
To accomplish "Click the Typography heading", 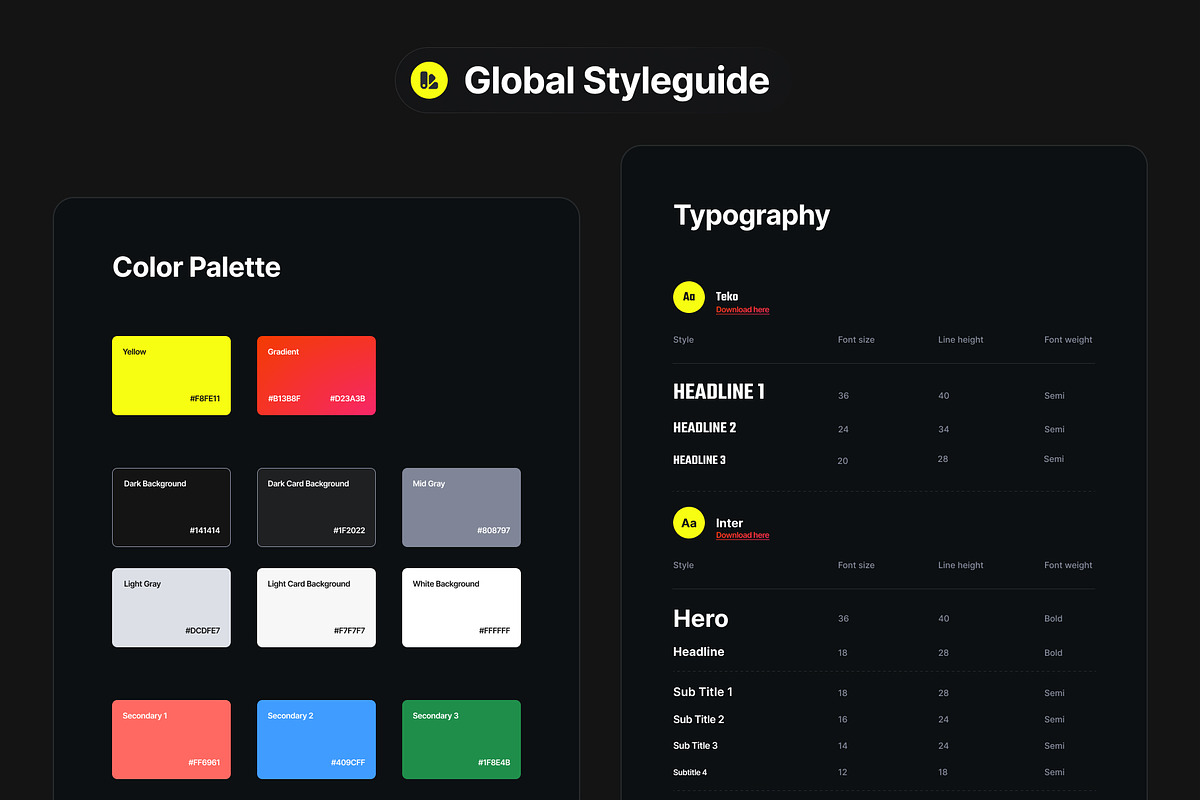I will (x=752, y=216).
